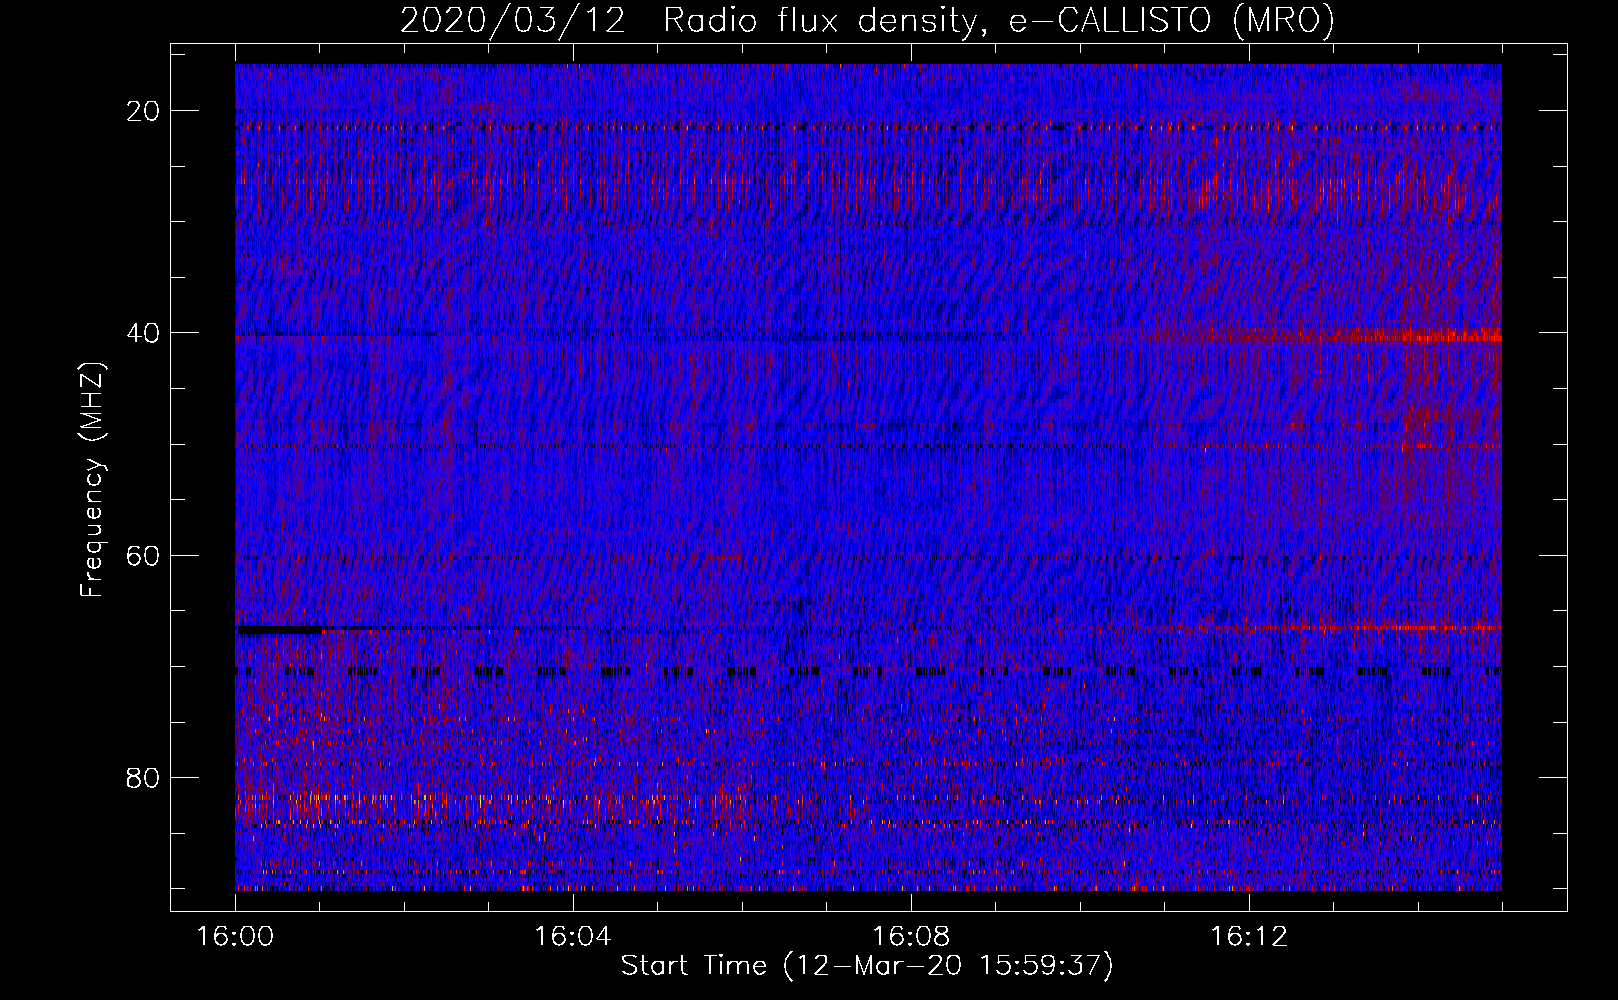1618x1000 pixels.
Task: Click the 60 MHz frequency tick label
Action: tap(144, 555)
